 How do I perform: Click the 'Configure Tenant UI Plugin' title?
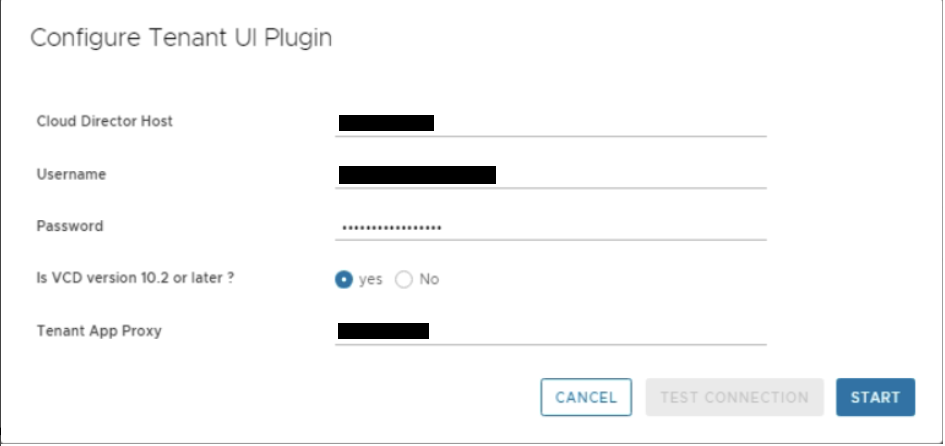tap(181, 39)
